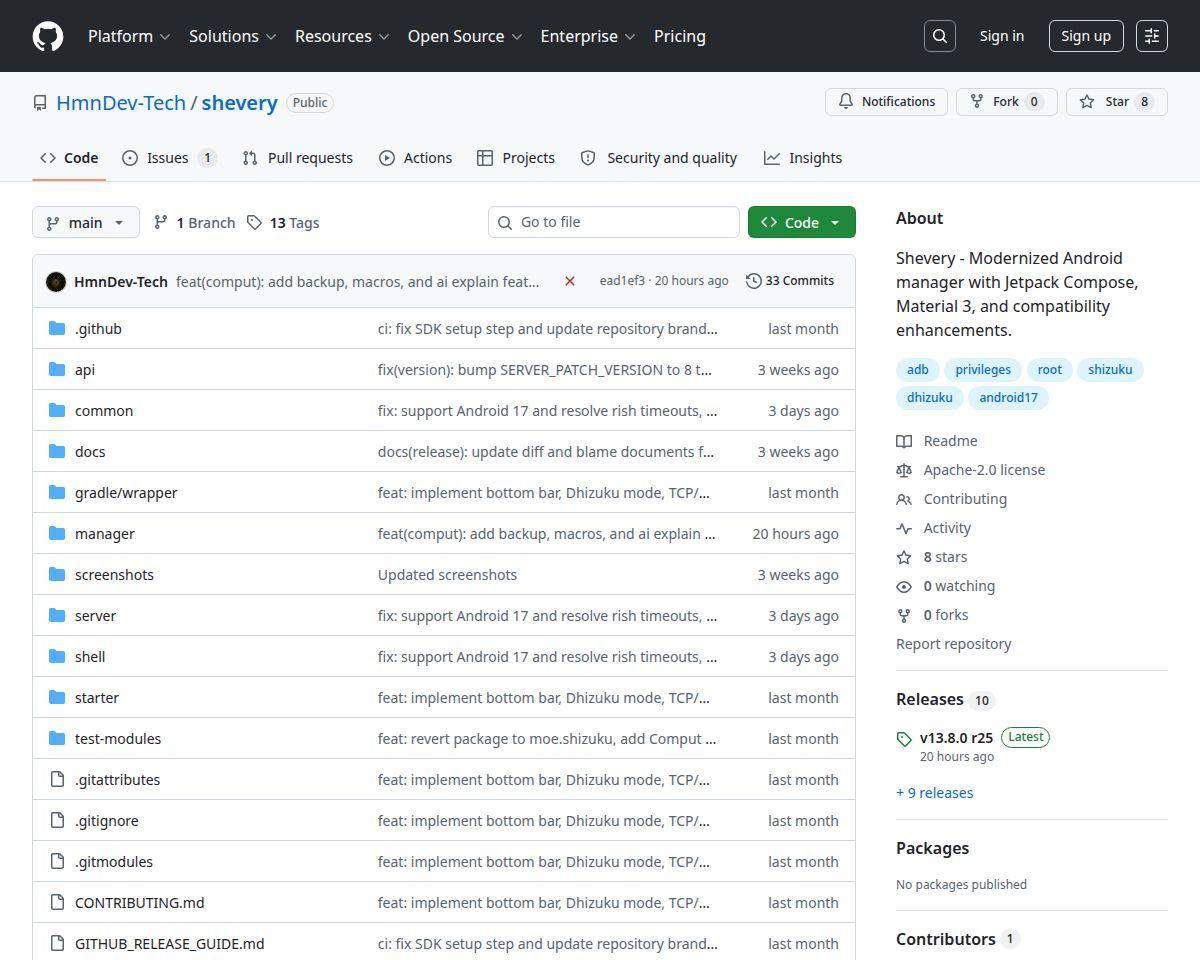The height and width of the screenshot is (960, 1200).
Task: Switch to the Projects tab
Action: point(516,158)
